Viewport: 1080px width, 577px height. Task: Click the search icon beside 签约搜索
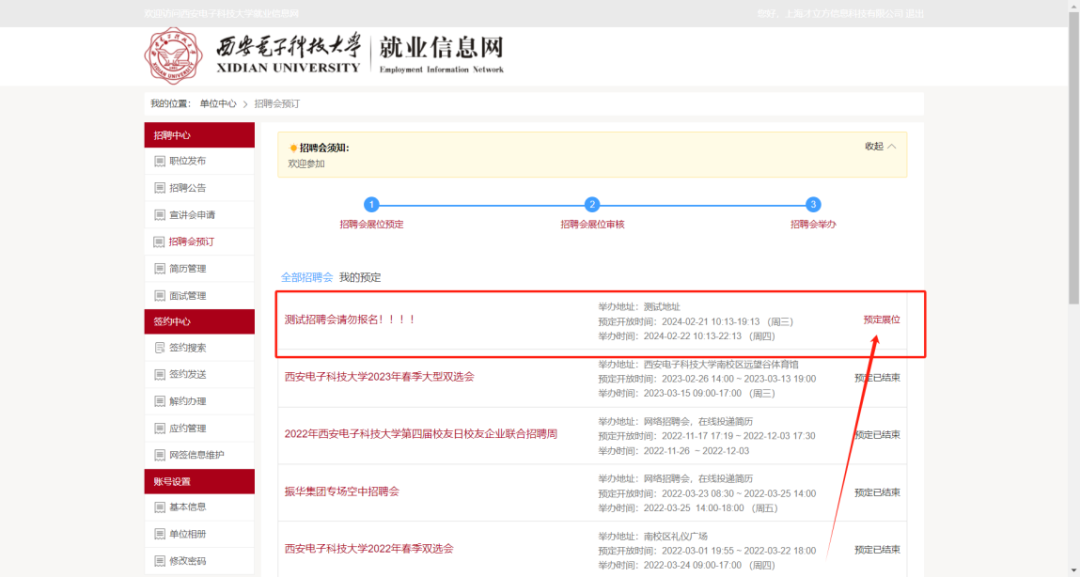click(x=159, y=348)
